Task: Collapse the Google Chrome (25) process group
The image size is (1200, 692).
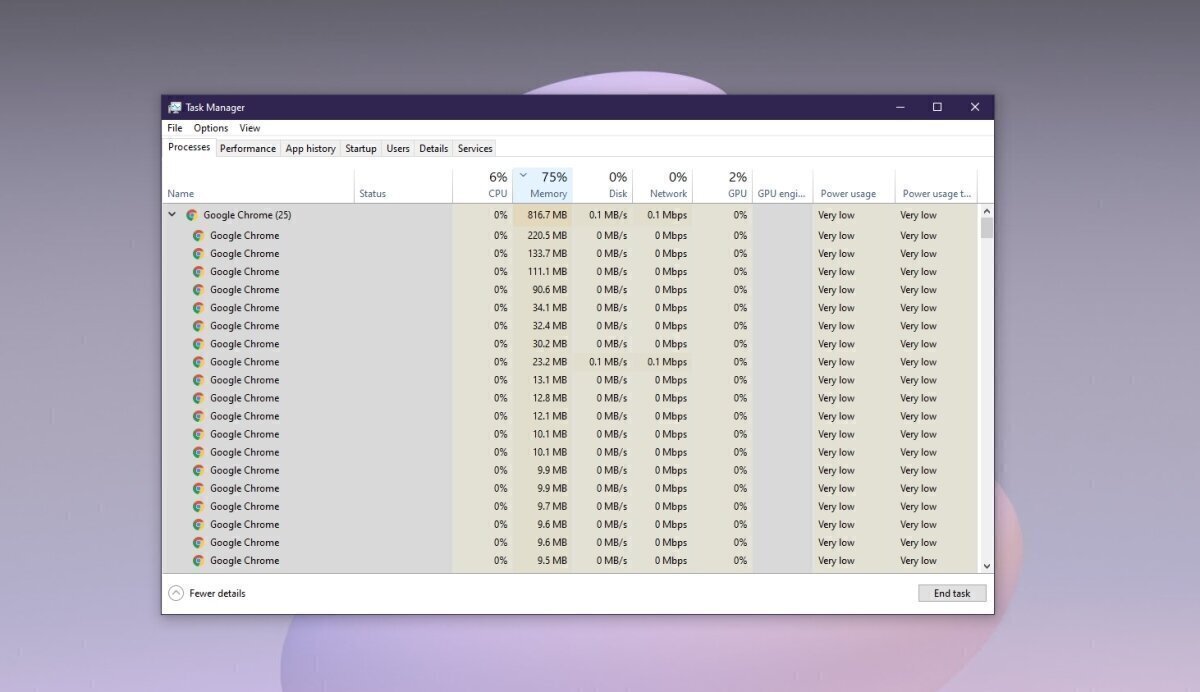Action: (x=172, y=215)
